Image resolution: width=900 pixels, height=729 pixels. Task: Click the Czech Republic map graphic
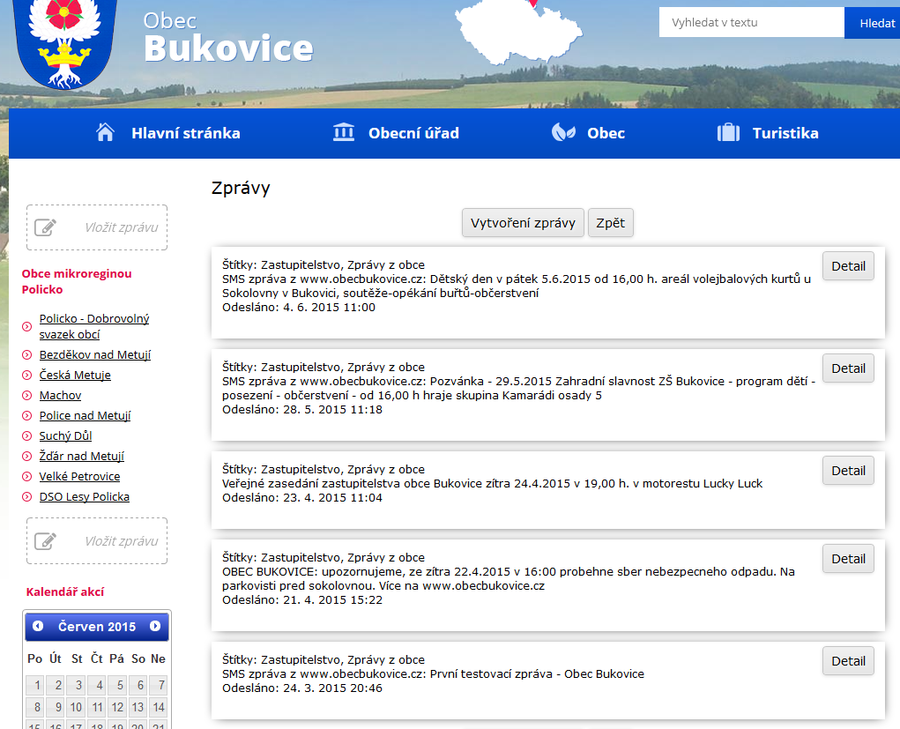tap(518, 32)
